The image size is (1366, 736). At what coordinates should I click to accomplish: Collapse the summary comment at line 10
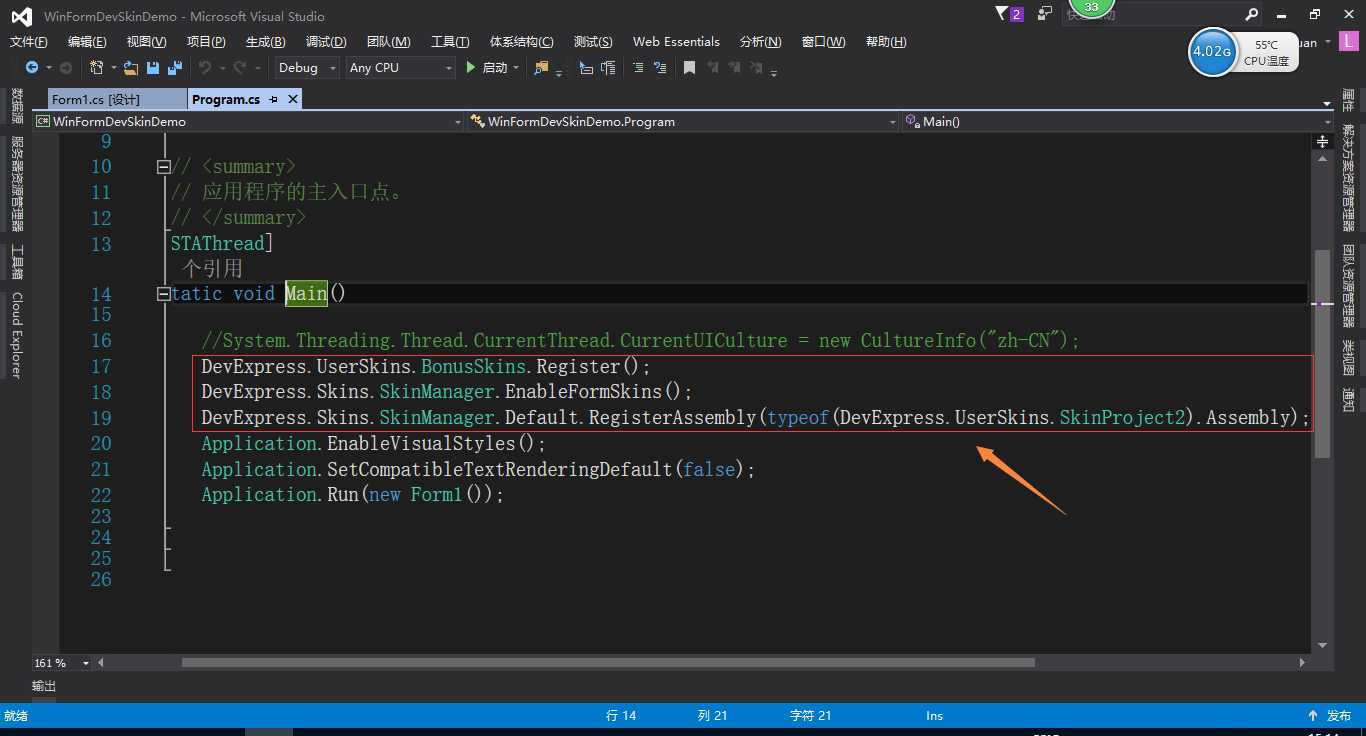(x=163, y=167)
